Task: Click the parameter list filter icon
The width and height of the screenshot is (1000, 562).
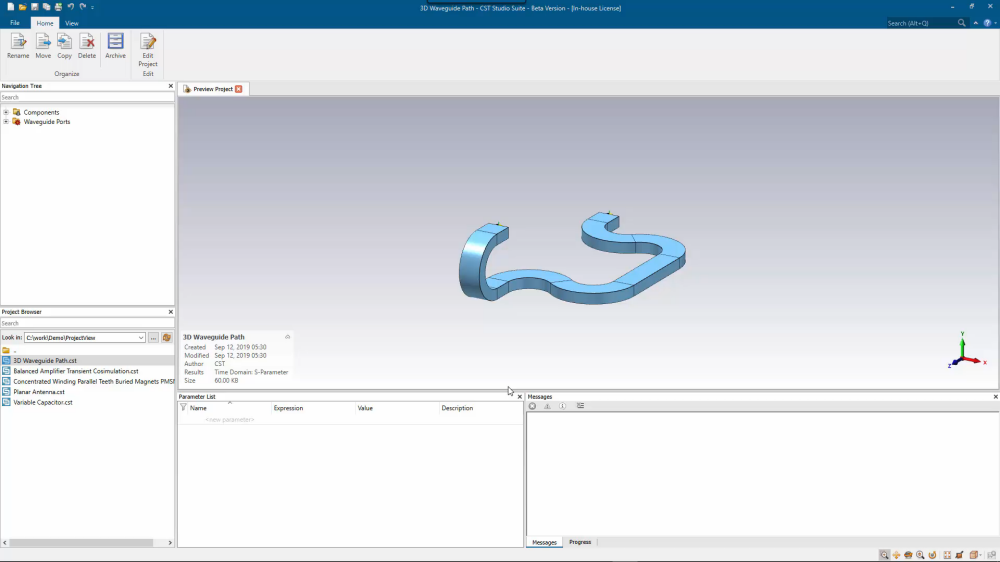Action: [x=184, y=408]
